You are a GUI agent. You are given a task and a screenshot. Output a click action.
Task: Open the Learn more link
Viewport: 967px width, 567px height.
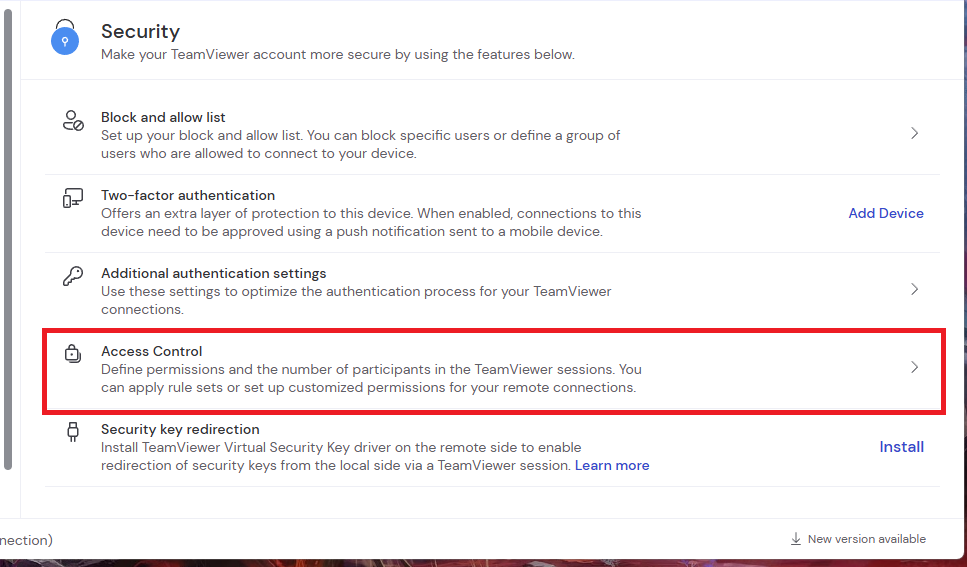pos(612,466)
